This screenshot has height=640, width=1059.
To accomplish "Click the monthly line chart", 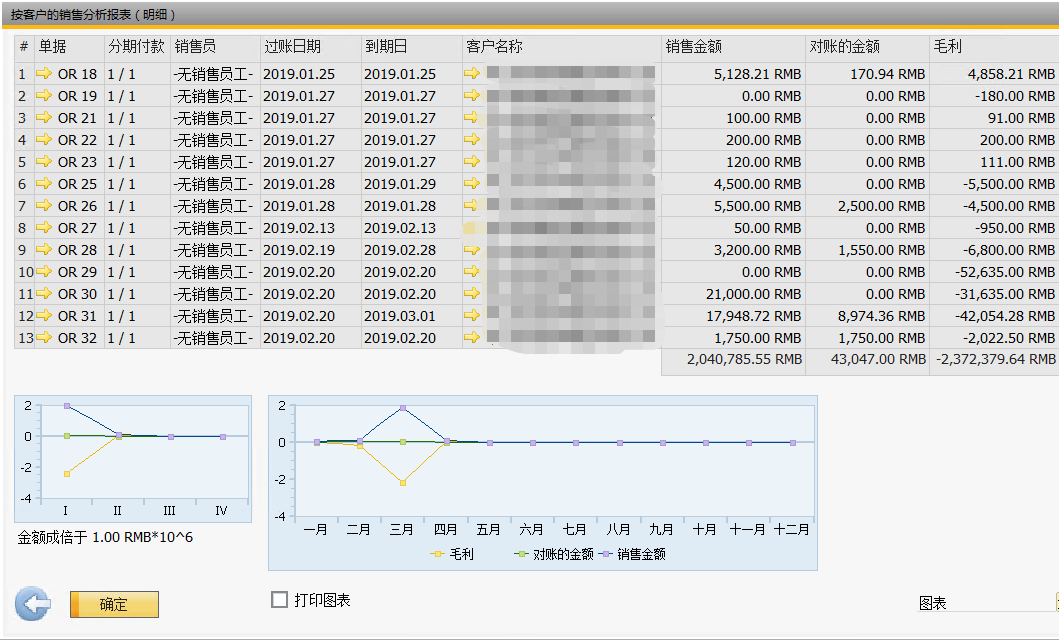I will (543, 483).
